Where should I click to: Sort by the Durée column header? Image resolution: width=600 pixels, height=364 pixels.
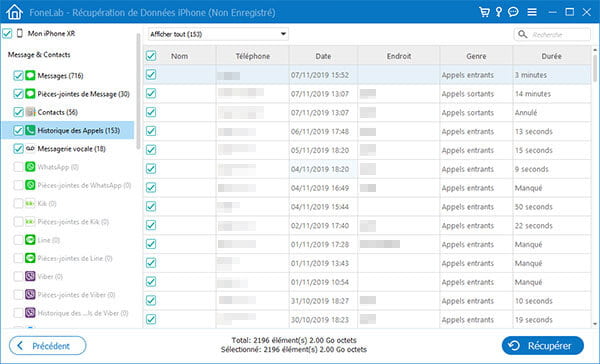(551, 56)
